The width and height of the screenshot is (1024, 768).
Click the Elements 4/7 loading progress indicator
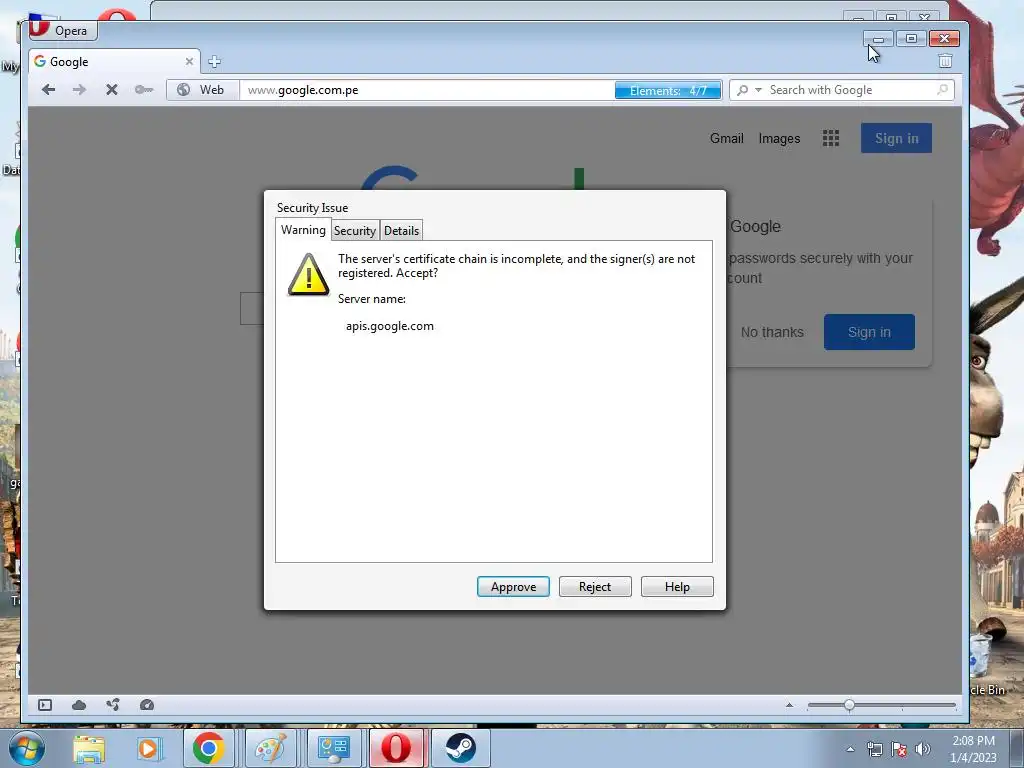click(667, 90)
